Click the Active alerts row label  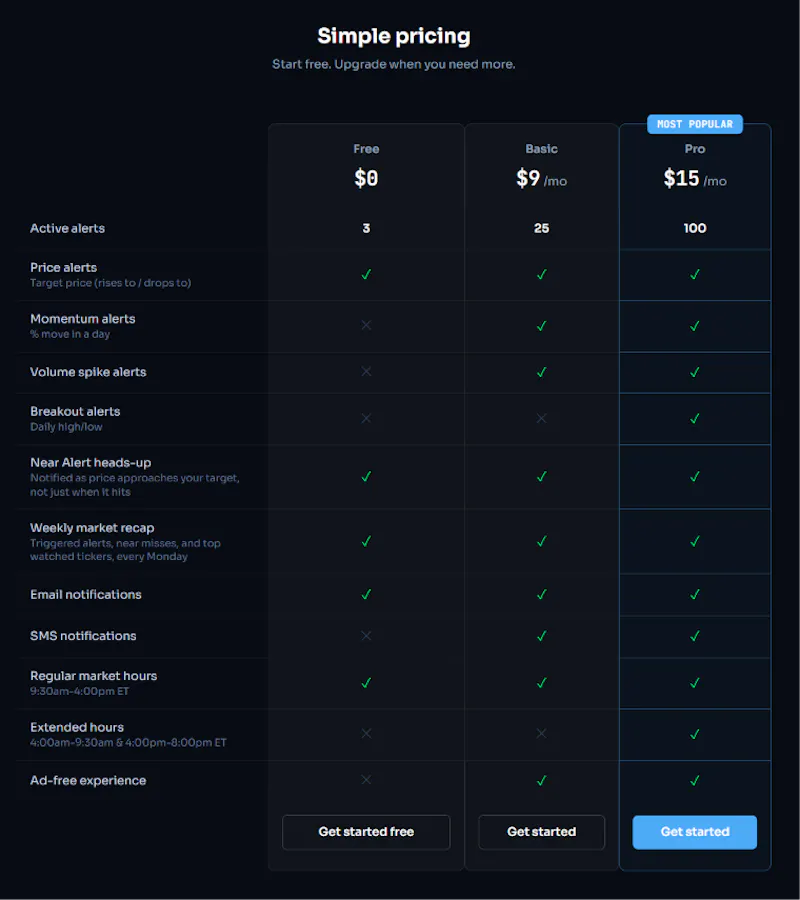point(67,228)
